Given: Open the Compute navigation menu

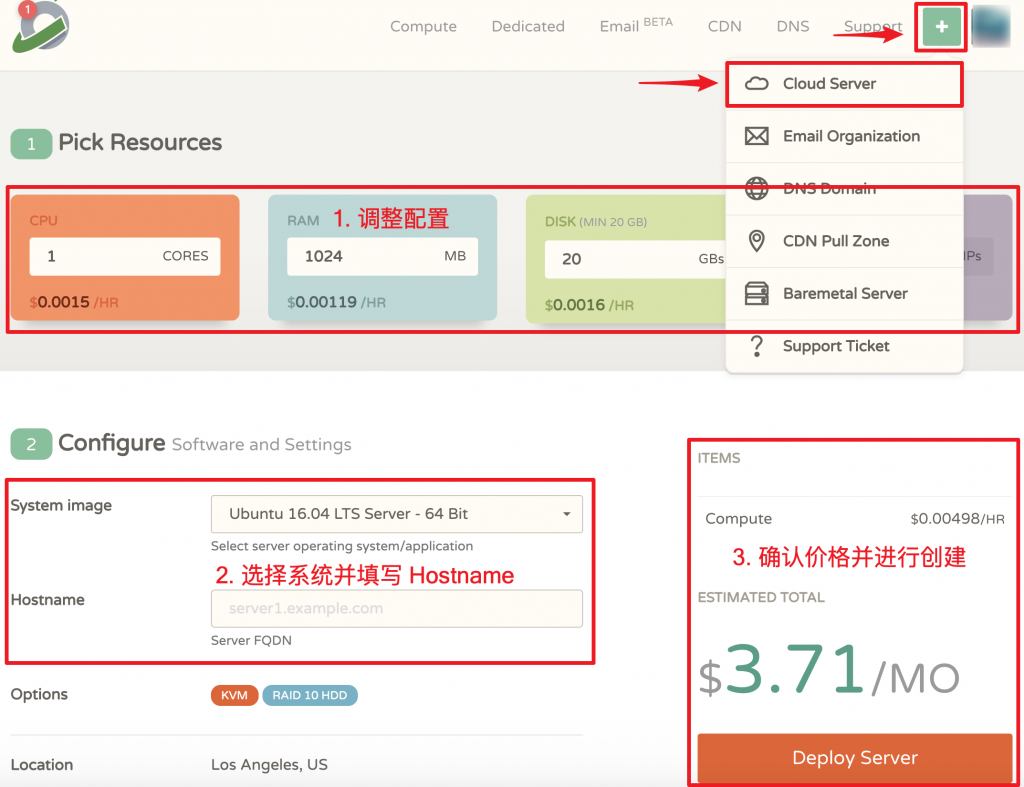Looking at the screenshot, I should 423,26.
